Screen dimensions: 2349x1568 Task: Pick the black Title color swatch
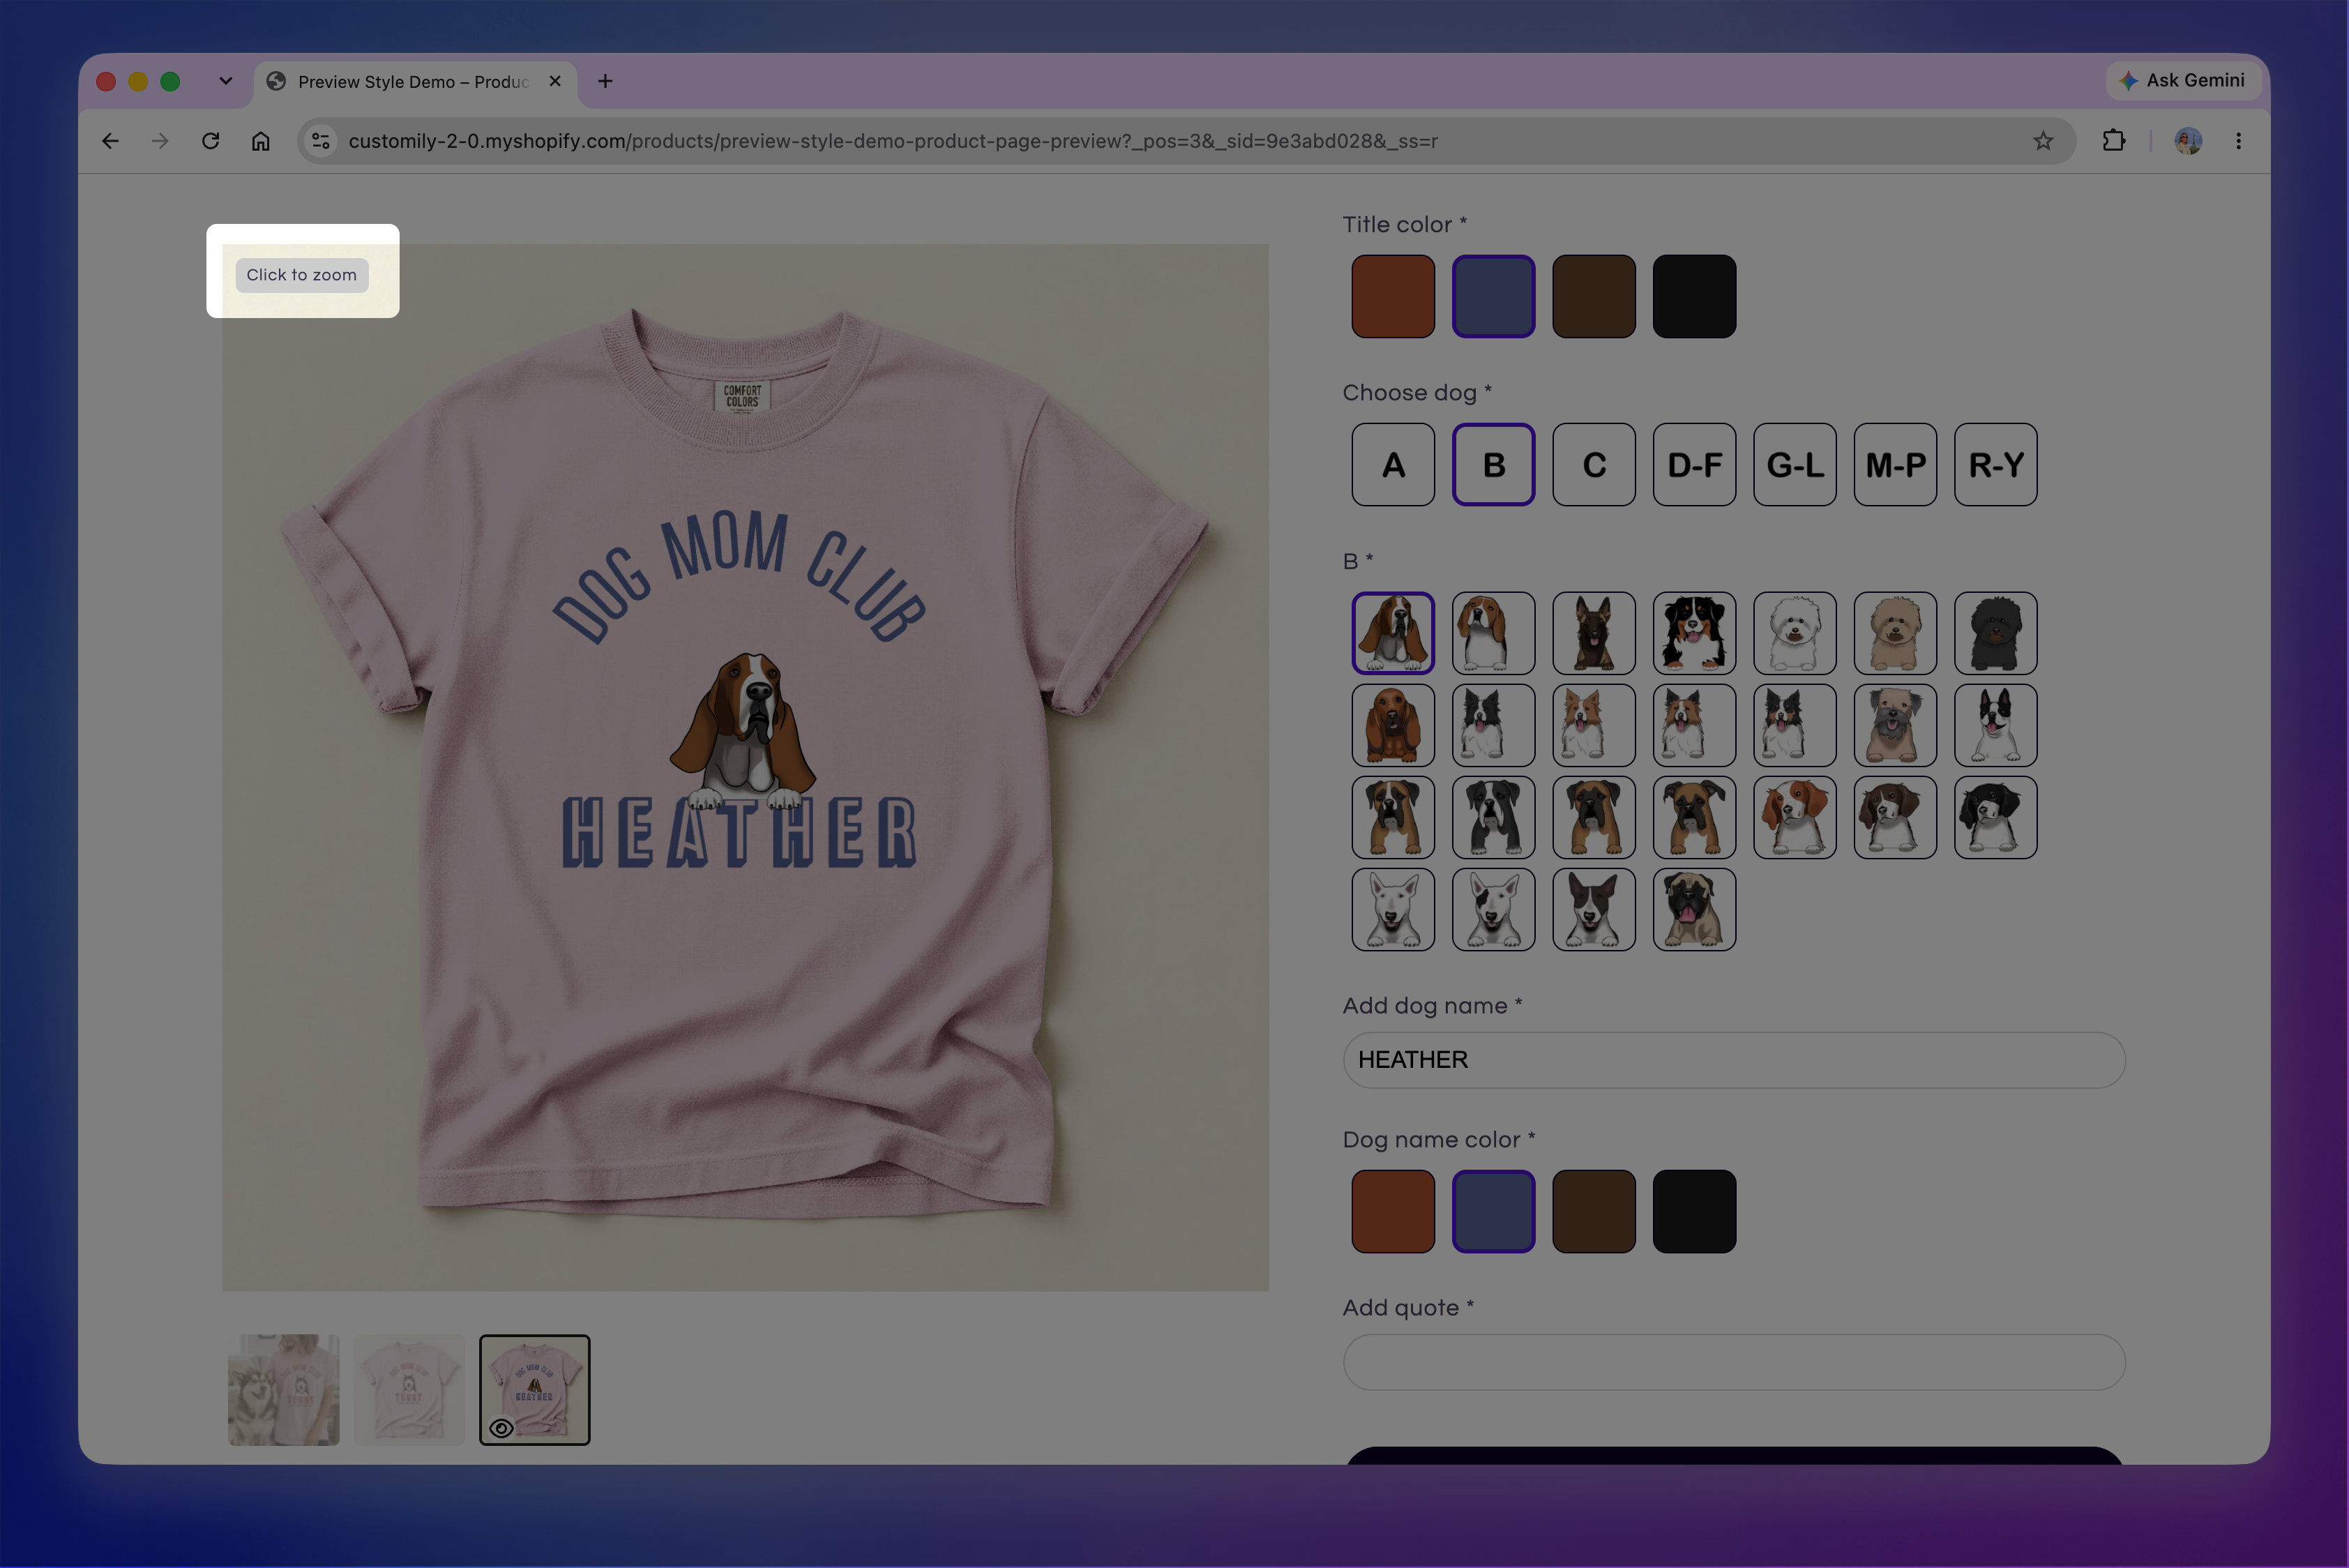pos(1695,296)
